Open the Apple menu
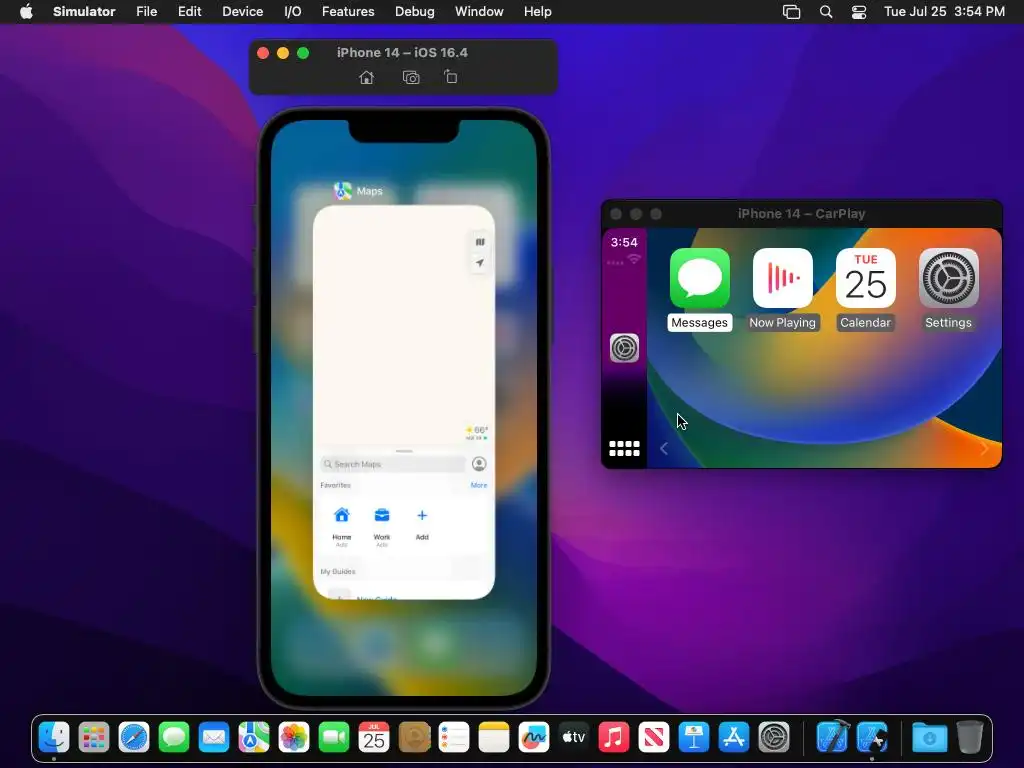The width and height of the screenshot is (1024, 768). tap(26, 12)
